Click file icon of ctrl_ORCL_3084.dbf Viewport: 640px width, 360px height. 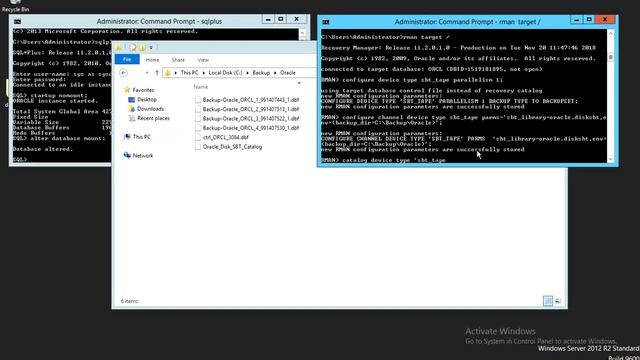tap(198, 137)
